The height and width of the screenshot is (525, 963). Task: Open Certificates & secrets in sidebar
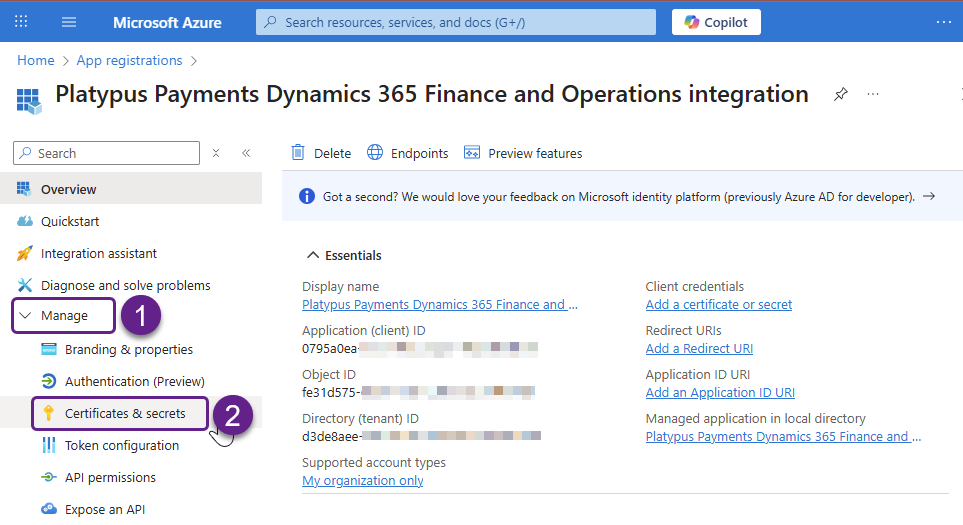coord(124,413)
